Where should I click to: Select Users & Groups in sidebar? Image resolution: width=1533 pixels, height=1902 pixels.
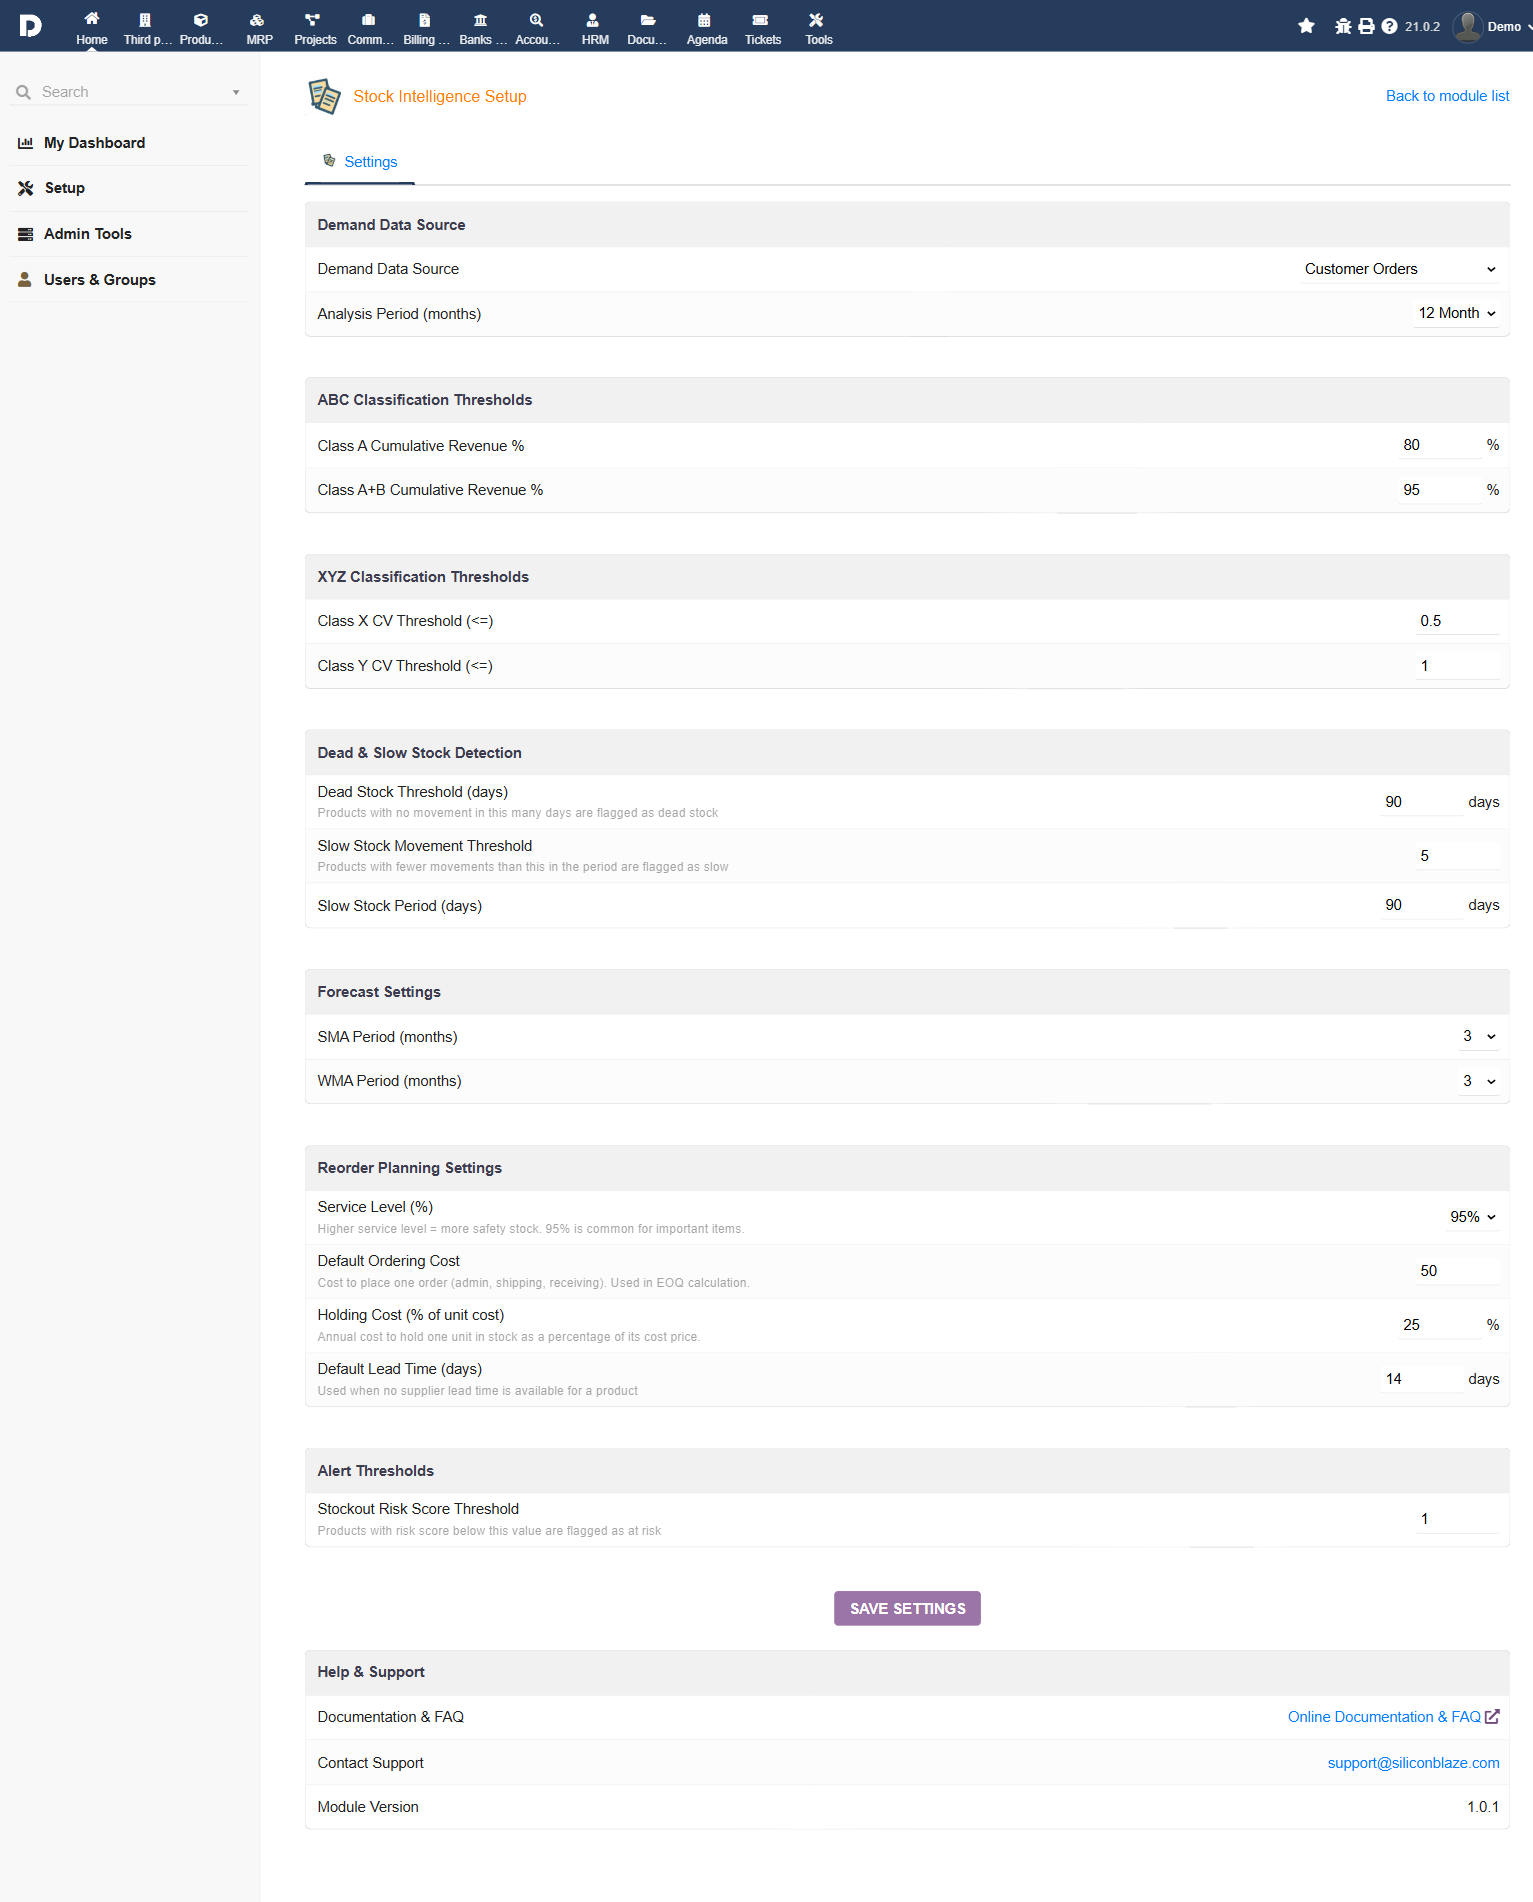pyautogui.click(x=99, y=280)
